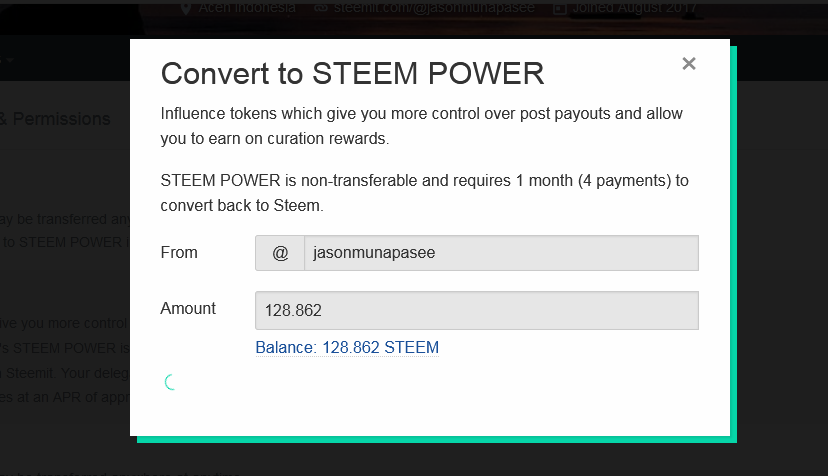Click the Aceh Indonesia location text
Viewport: 828px width, 476px height.
pyautogui.click(x=247, y=7)
